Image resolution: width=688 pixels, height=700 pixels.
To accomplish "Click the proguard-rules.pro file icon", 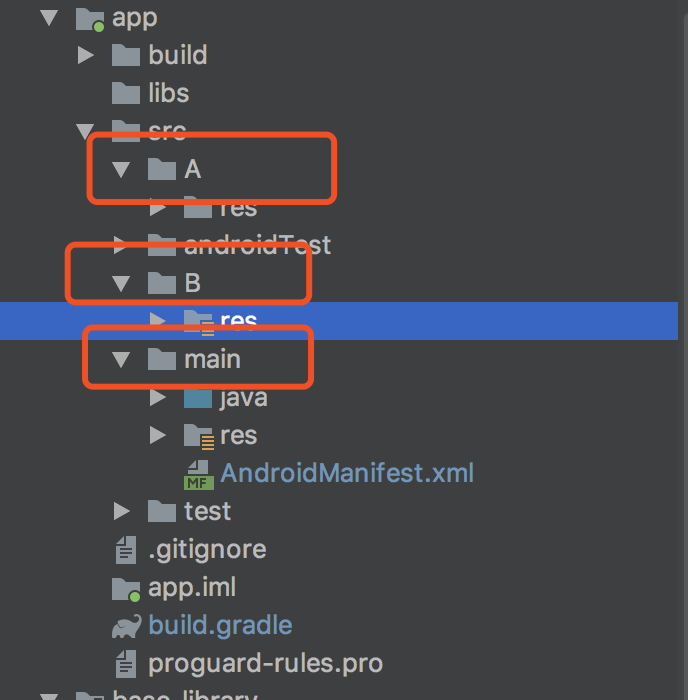I will (x=126, y=663).
